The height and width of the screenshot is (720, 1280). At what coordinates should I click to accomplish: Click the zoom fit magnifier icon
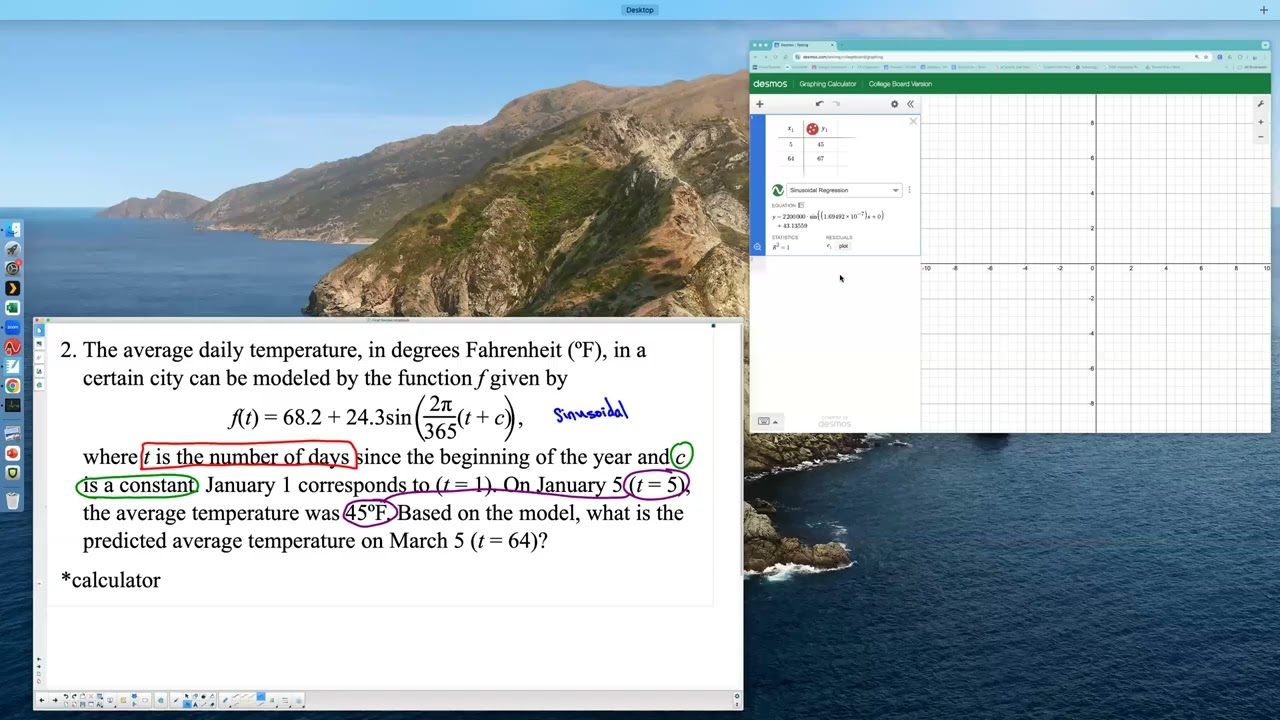click(x=757, y=246)
